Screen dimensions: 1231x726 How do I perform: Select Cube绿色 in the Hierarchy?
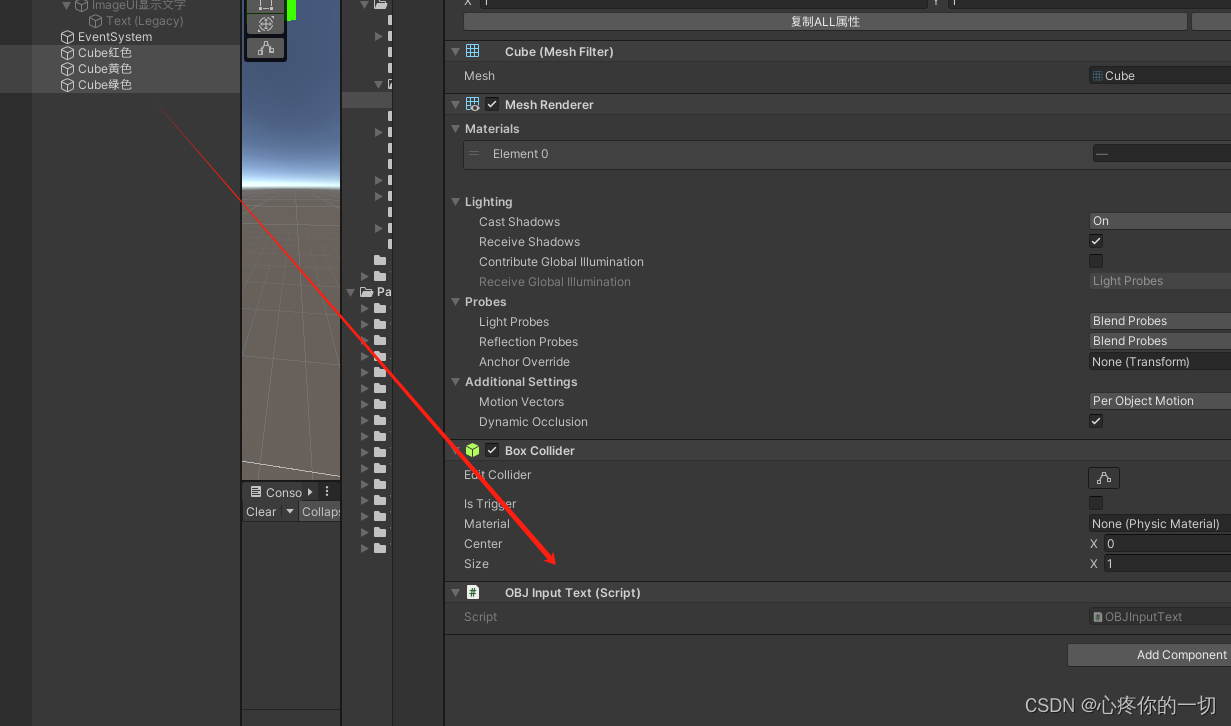pos(105,85)
